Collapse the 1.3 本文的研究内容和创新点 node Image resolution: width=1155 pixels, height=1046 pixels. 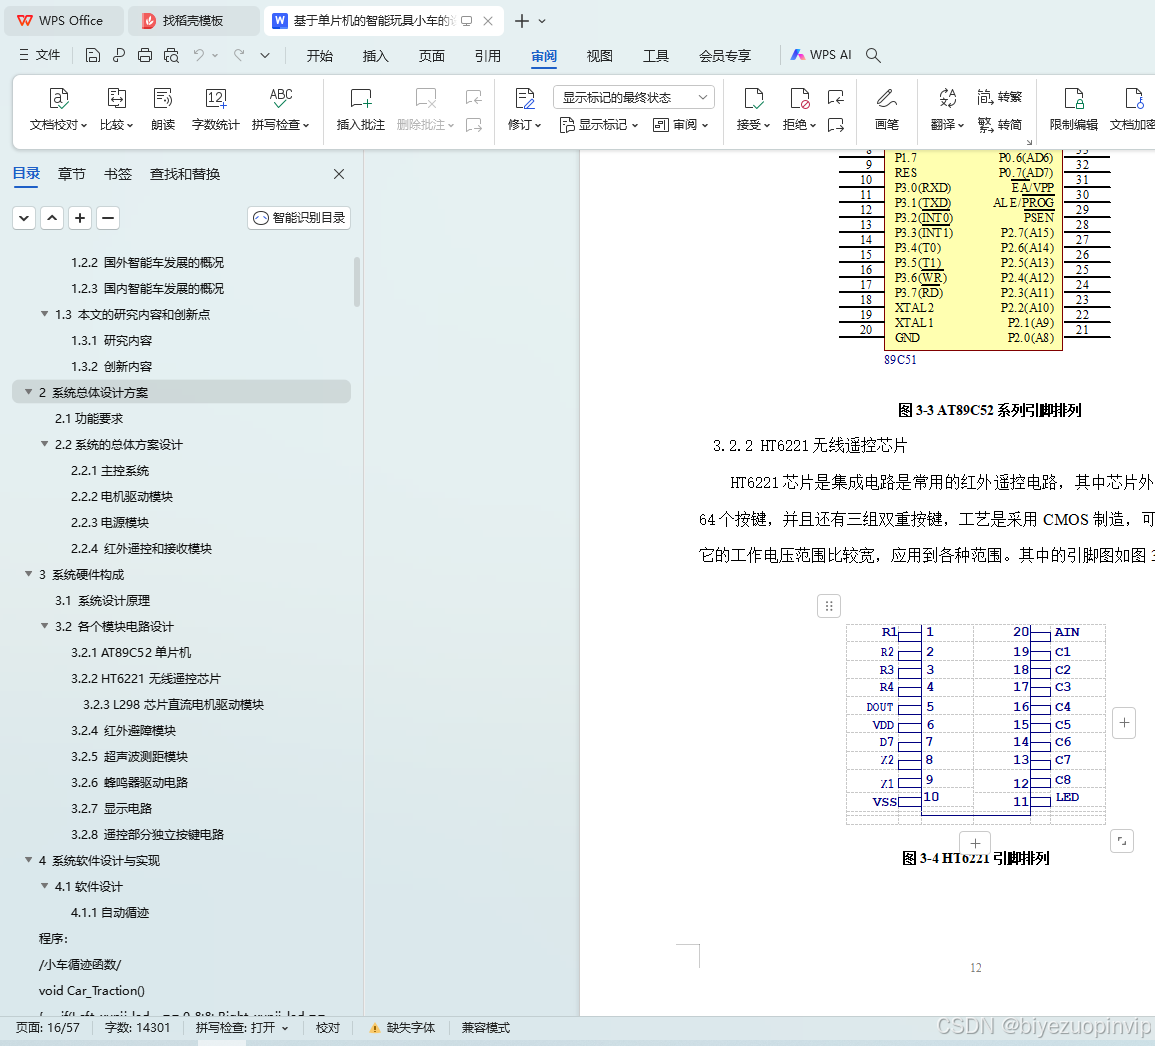pos(44,314)
